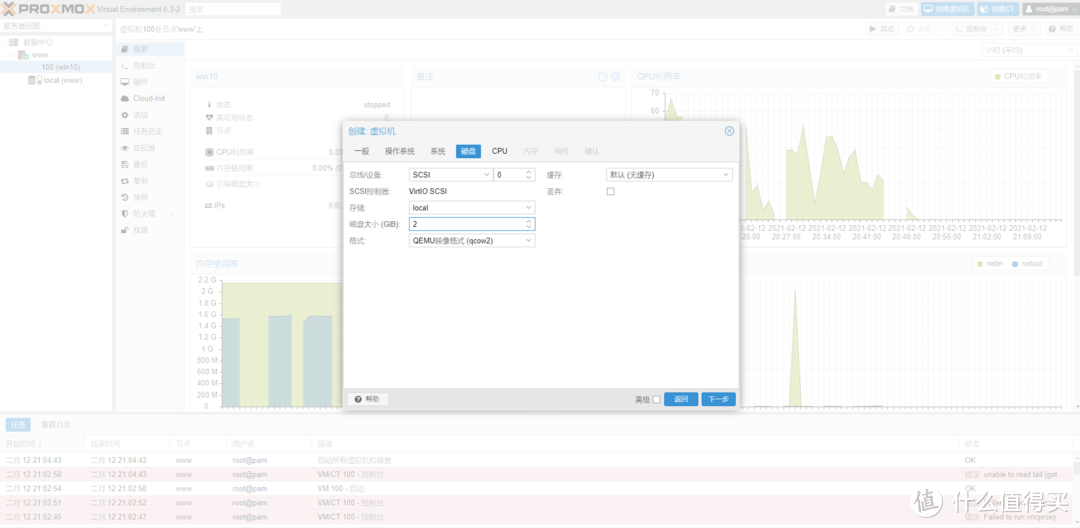Open the SCSI bus/device dropdown

pos(450,175)
